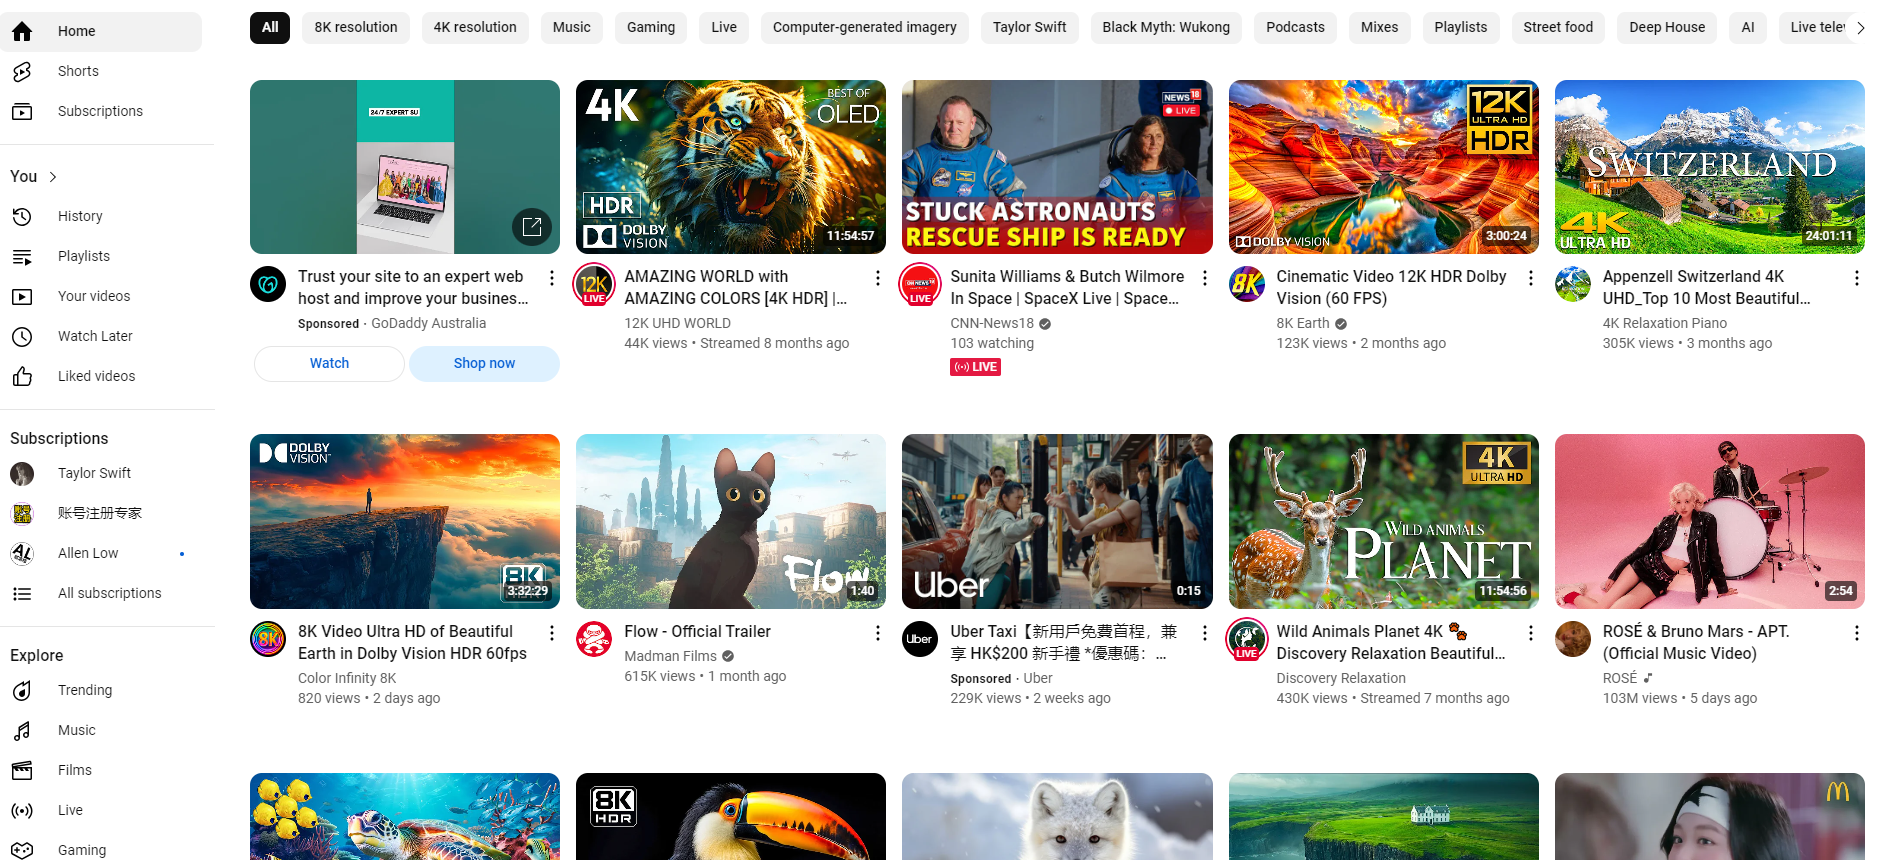Open the Playlists sidebar icon
Image resolution: width=1877 pixels, height=860 pixels.
tap(22, 256)
